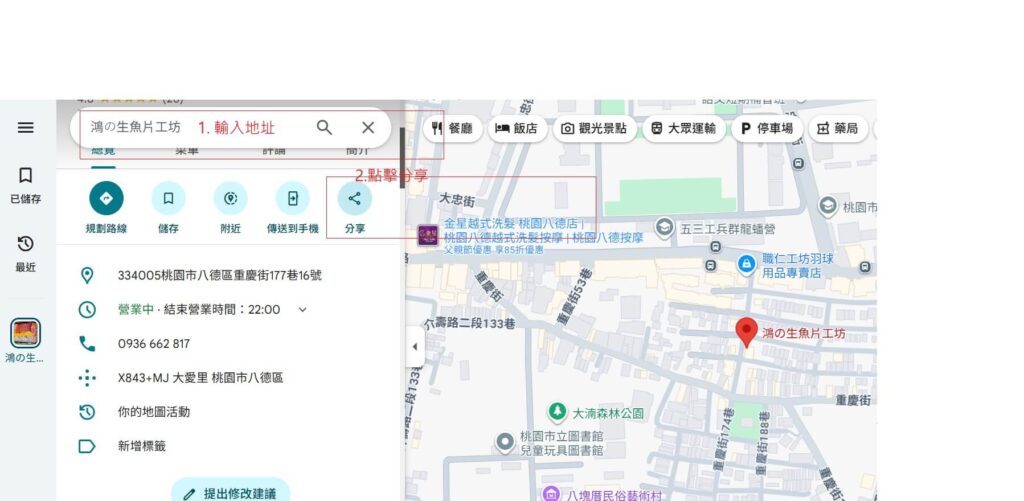
Task: Copy the address 334005桃園市八德區重慶街177巷16號
Action: pos(219,275)
